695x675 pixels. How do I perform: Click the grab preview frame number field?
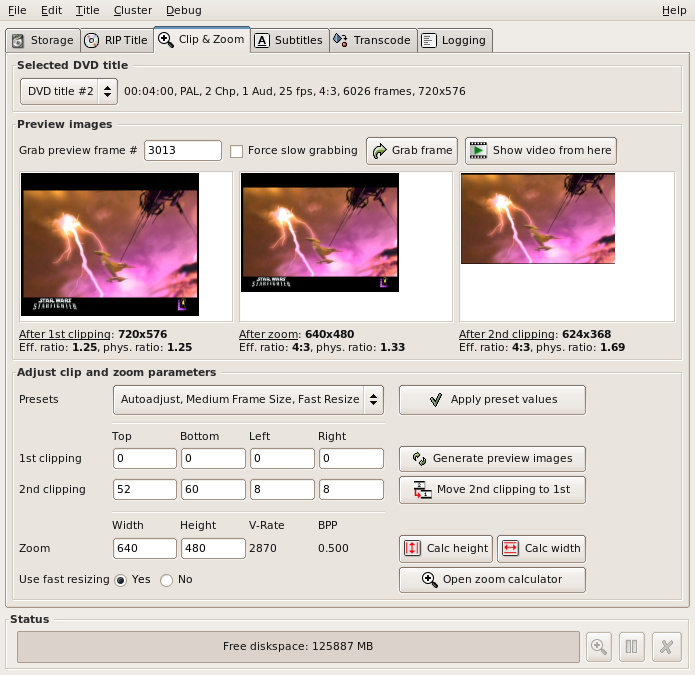[x=183, y=150]
